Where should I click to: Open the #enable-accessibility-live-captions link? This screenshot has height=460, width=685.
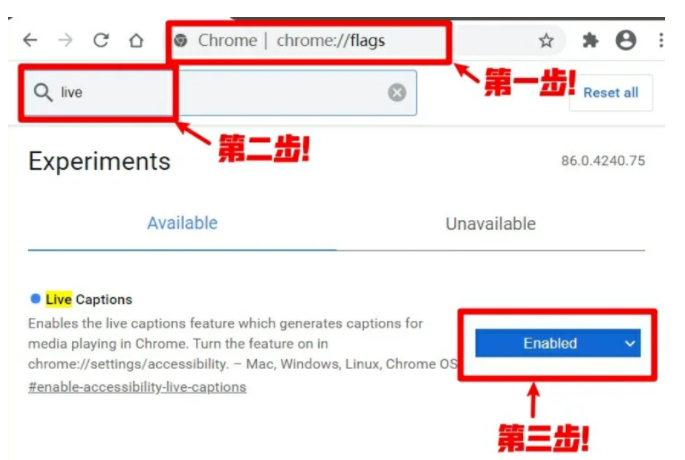[137, 387]
